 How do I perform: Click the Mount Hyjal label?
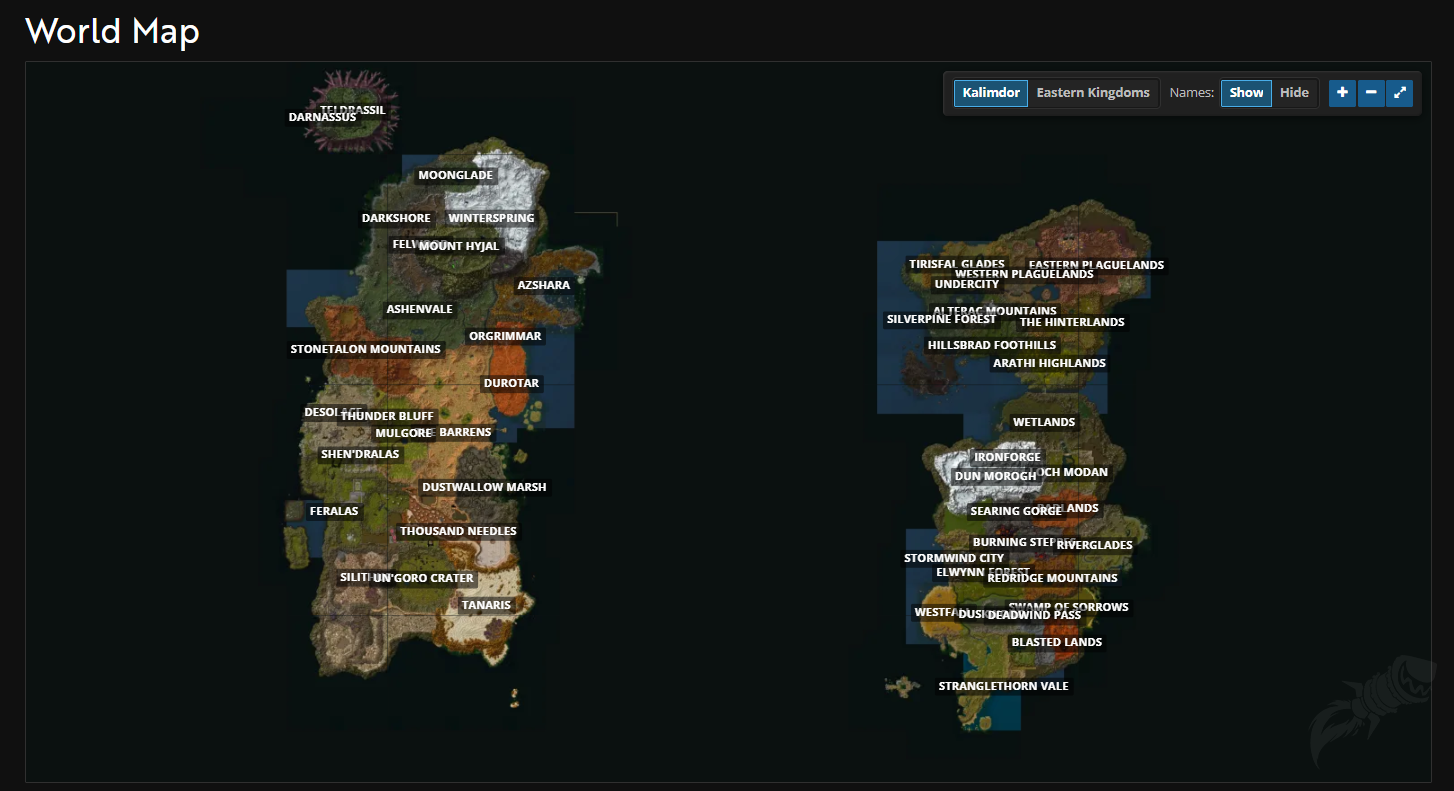tap(458, 246)
